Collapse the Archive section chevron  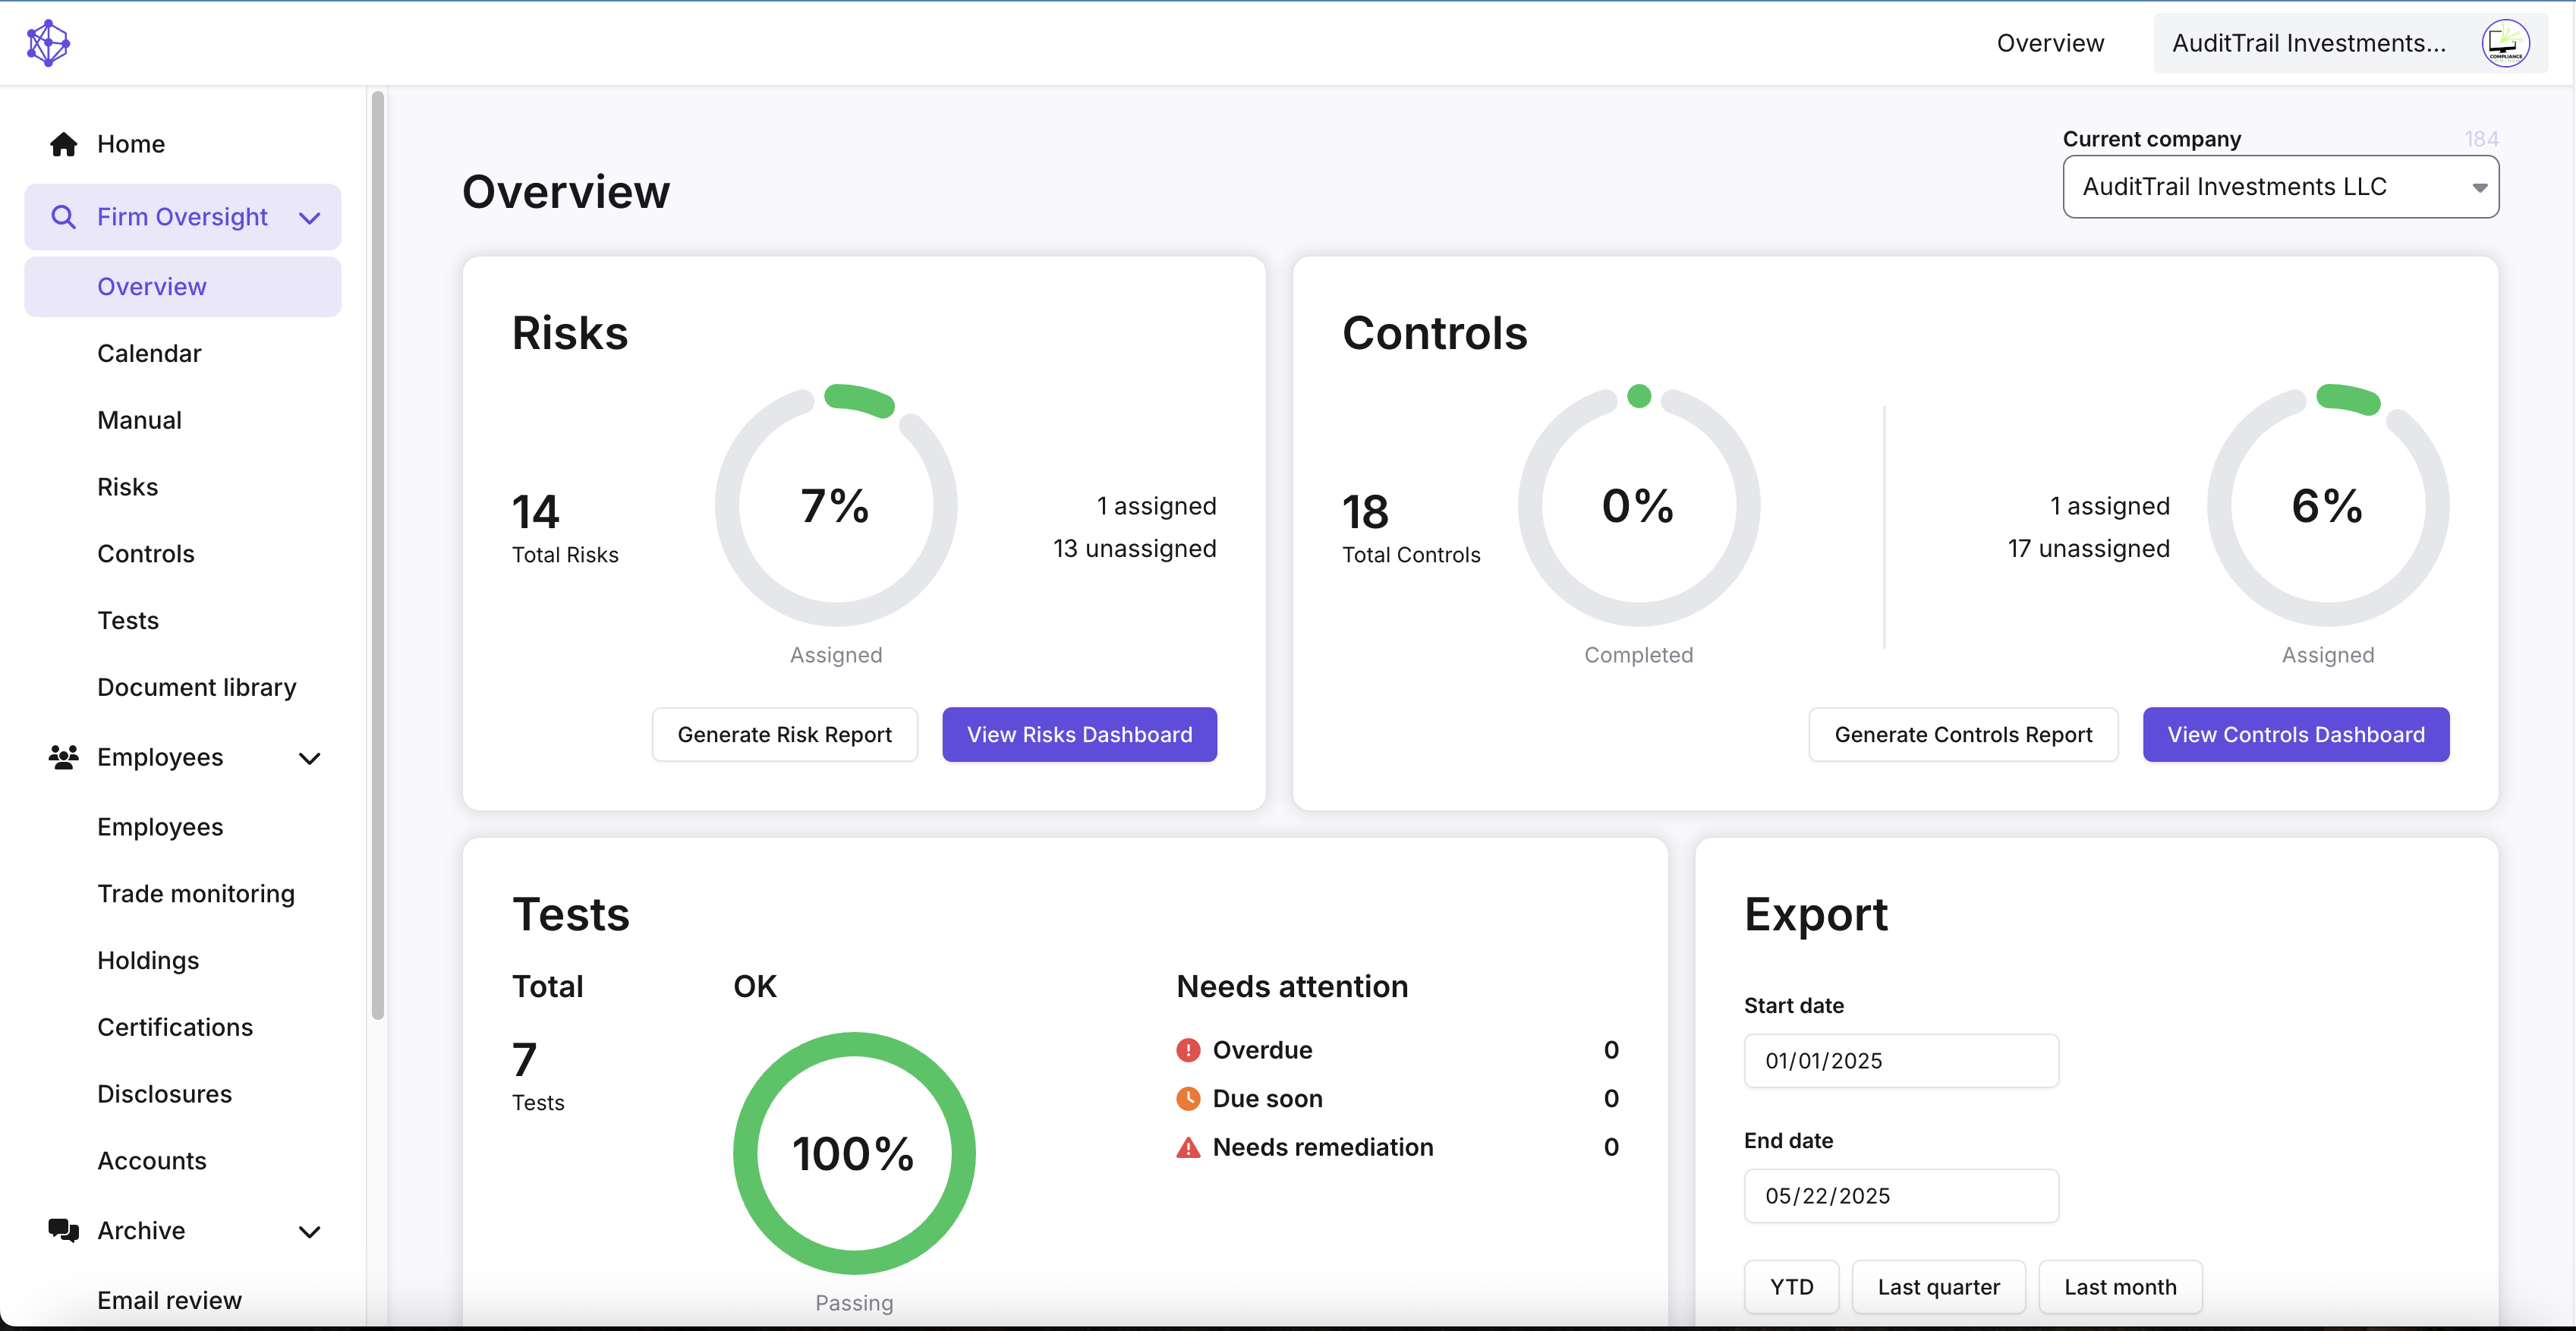310,1231
